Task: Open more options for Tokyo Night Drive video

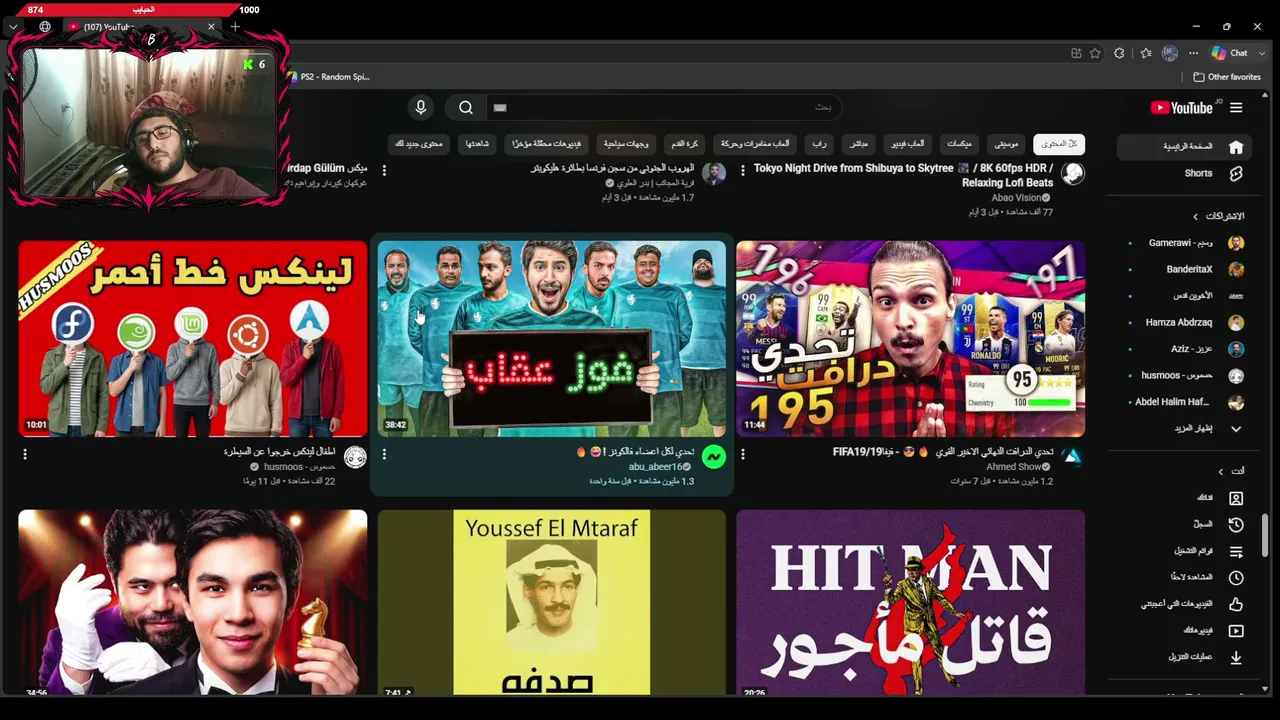Action: (743, 171)
